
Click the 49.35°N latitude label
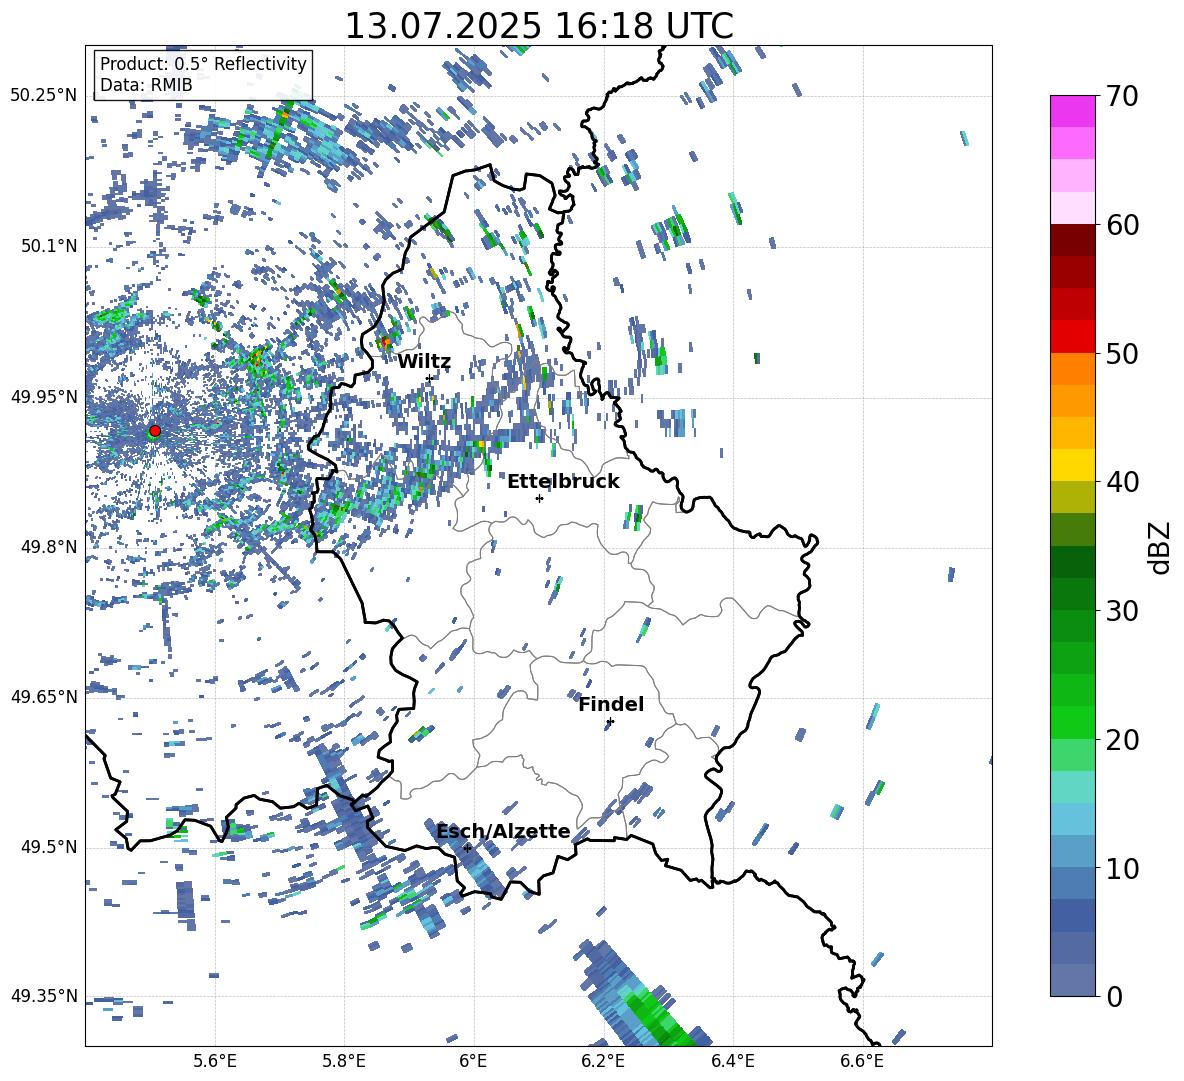pyautogui.click(x=44, y=996)
